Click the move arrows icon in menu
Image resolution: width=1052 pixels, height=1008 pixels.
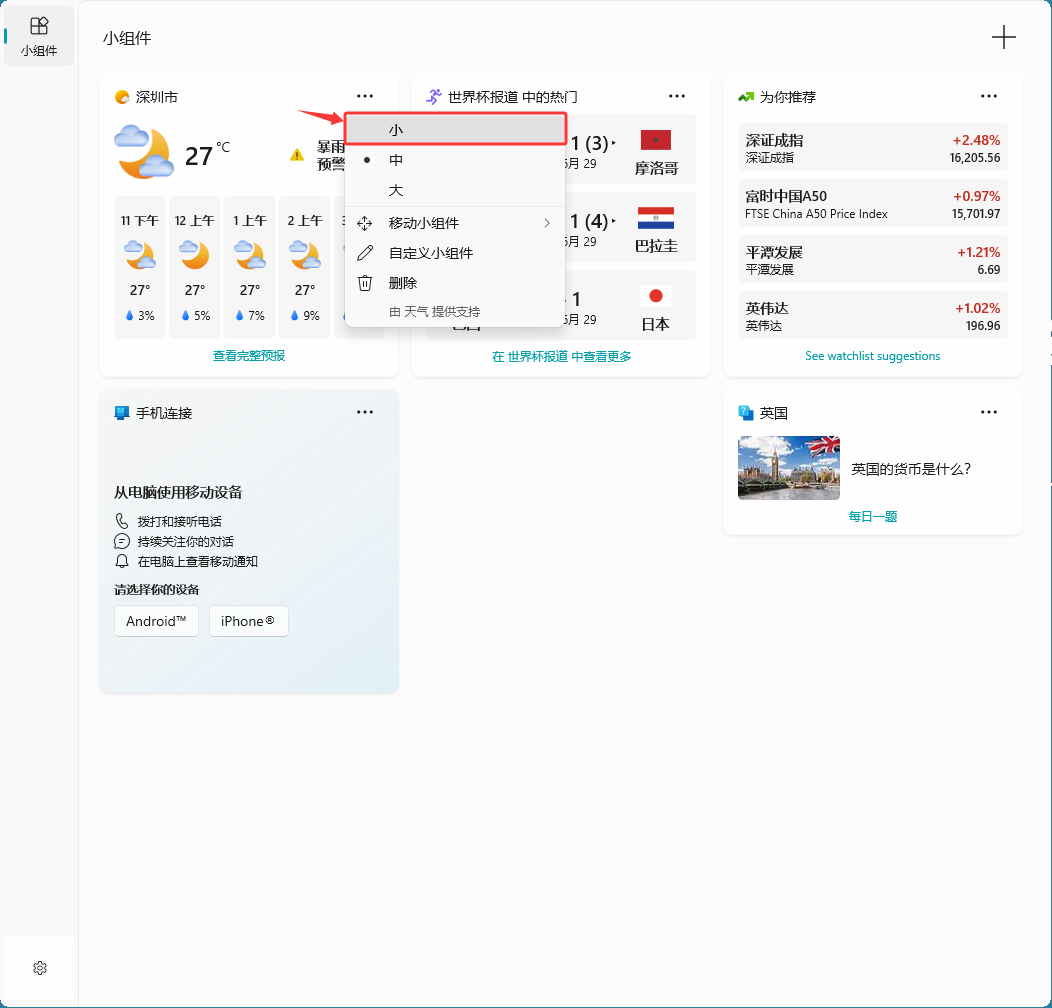(365, 223)
